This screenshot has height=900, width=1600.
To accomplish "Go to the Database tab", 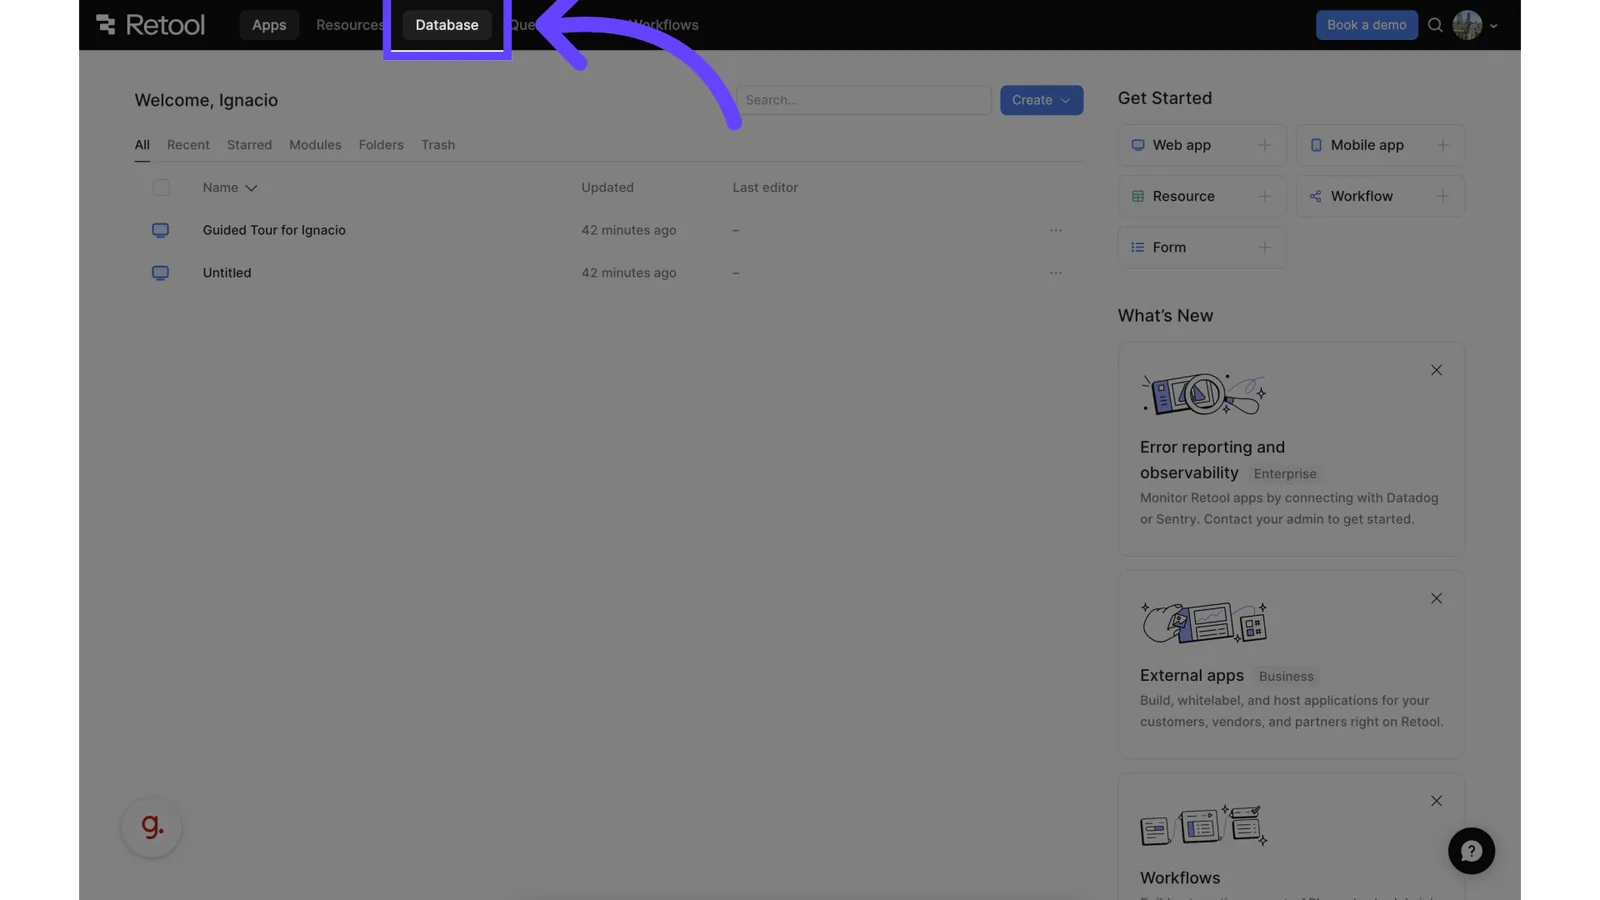I will (447, 25).
